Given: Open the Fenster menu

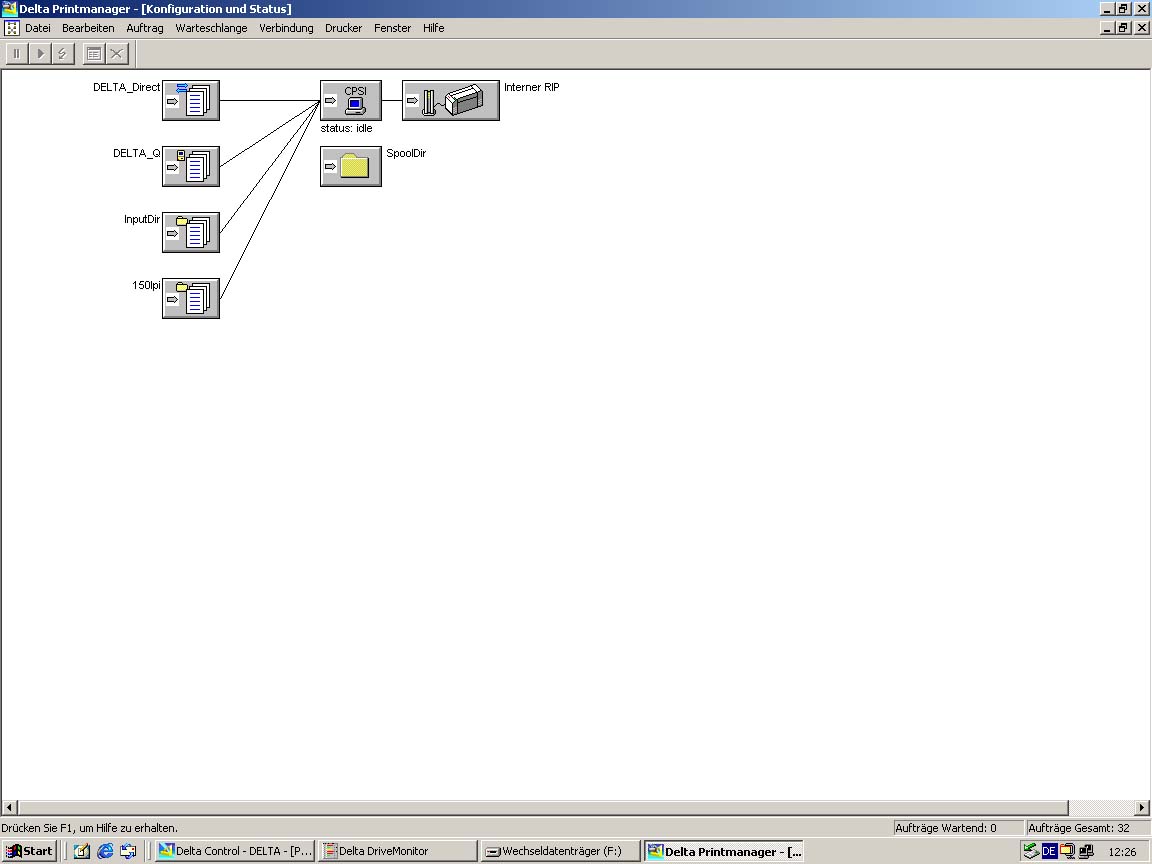Looking at the screenshot, I should click(392, 28).
